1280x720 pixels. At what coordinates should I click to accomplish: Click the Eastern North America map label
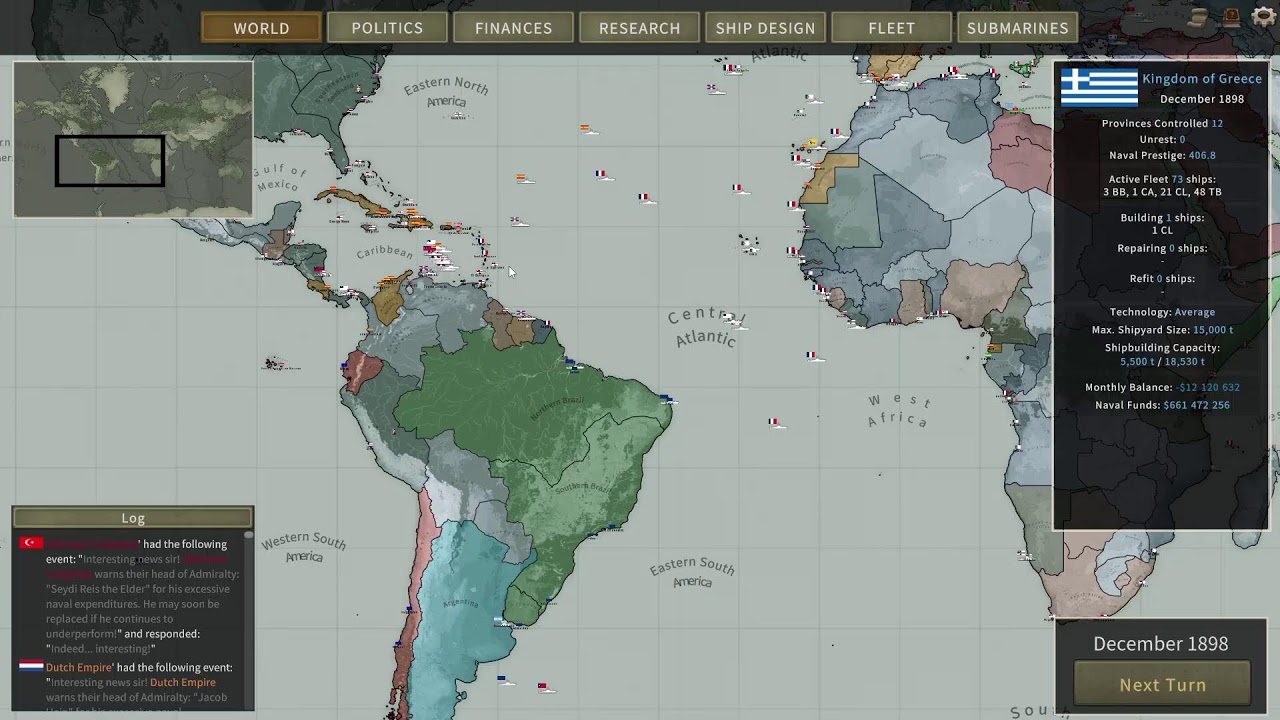pos(446,92)
